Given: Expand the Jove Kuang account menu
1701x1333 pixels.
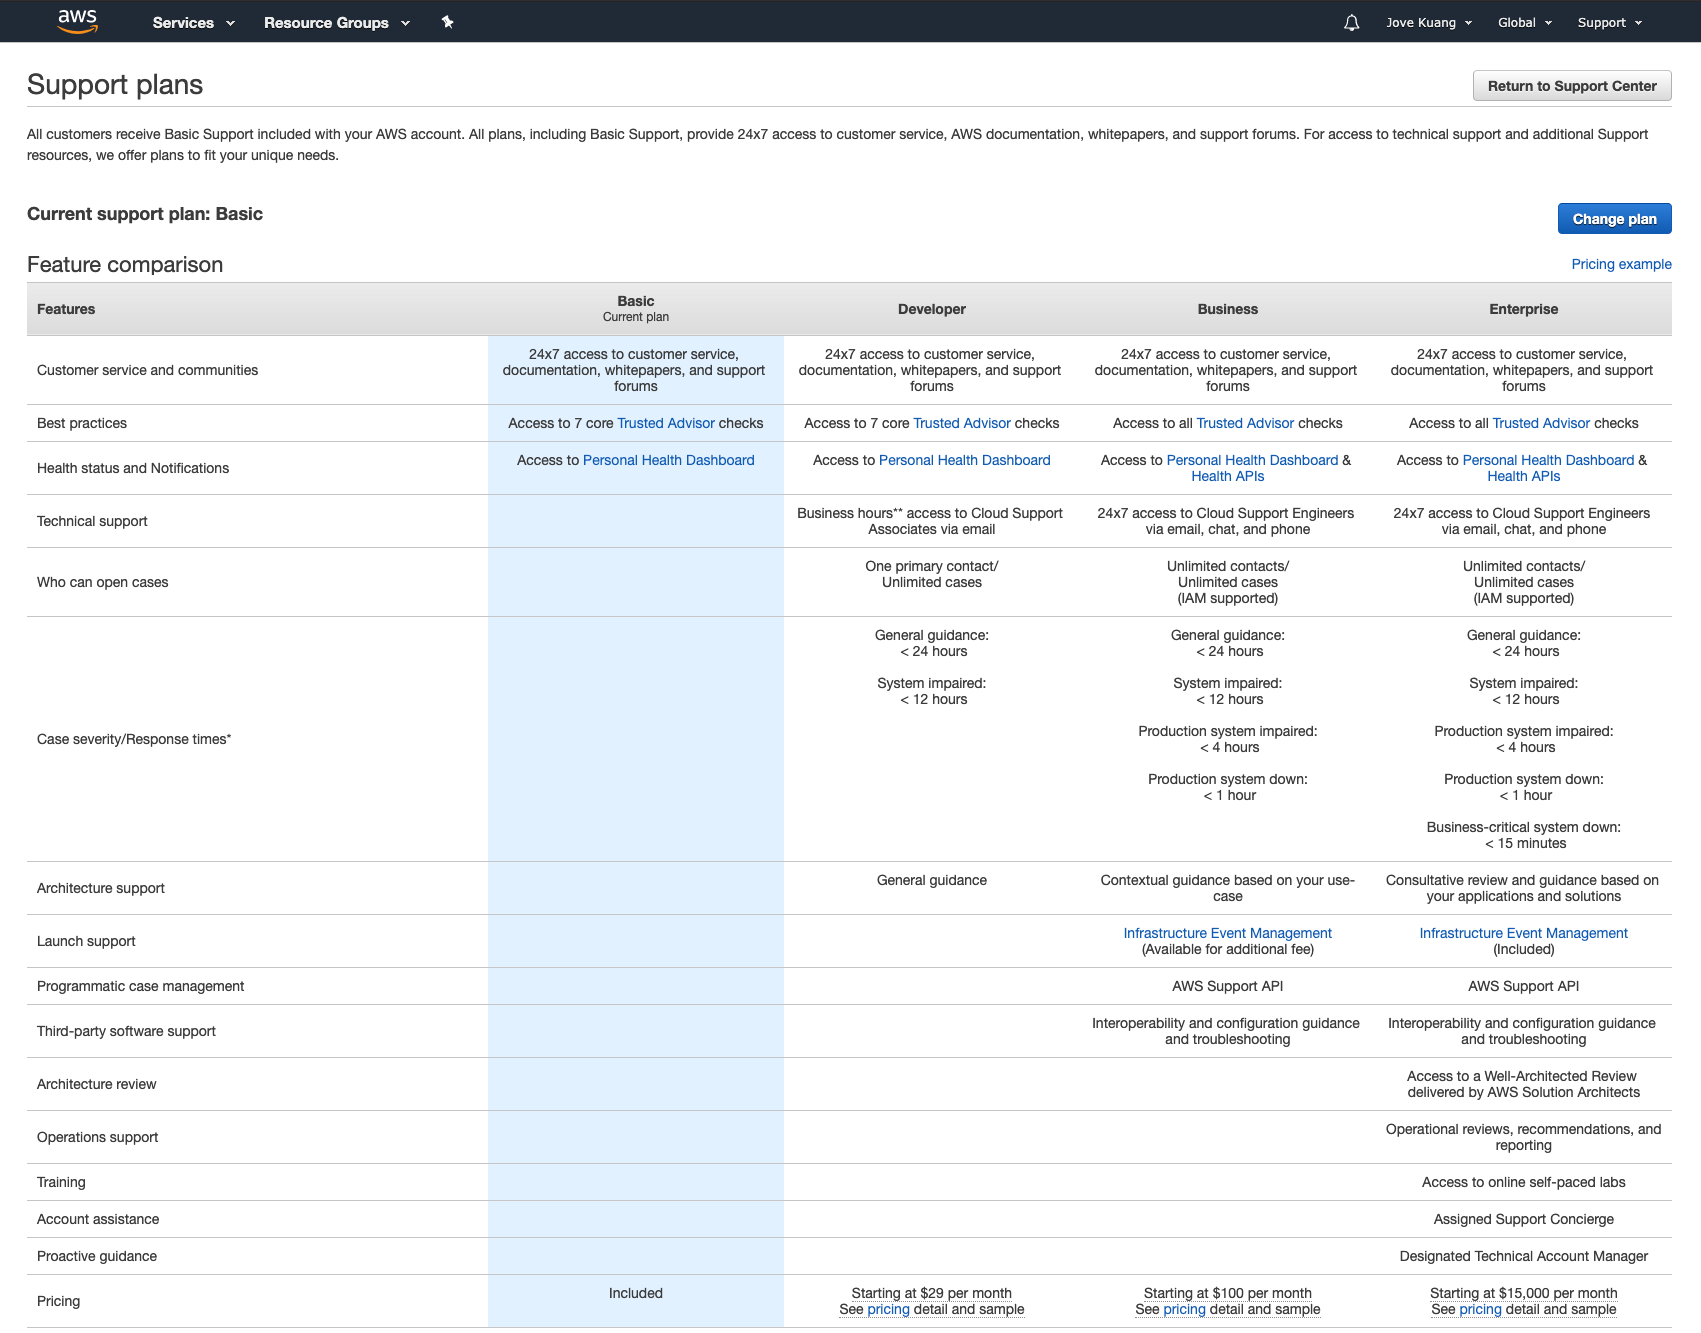Looking at the screenshot, I should [x=1429, y=22].
